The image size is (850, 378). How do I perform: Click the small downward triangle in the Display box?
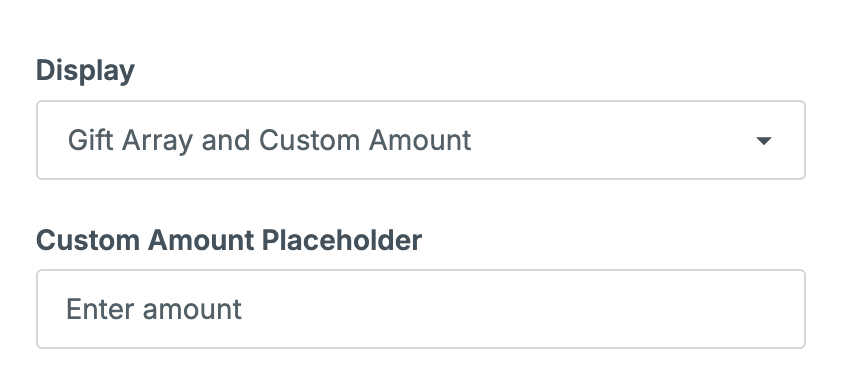(x=763, y=141)
